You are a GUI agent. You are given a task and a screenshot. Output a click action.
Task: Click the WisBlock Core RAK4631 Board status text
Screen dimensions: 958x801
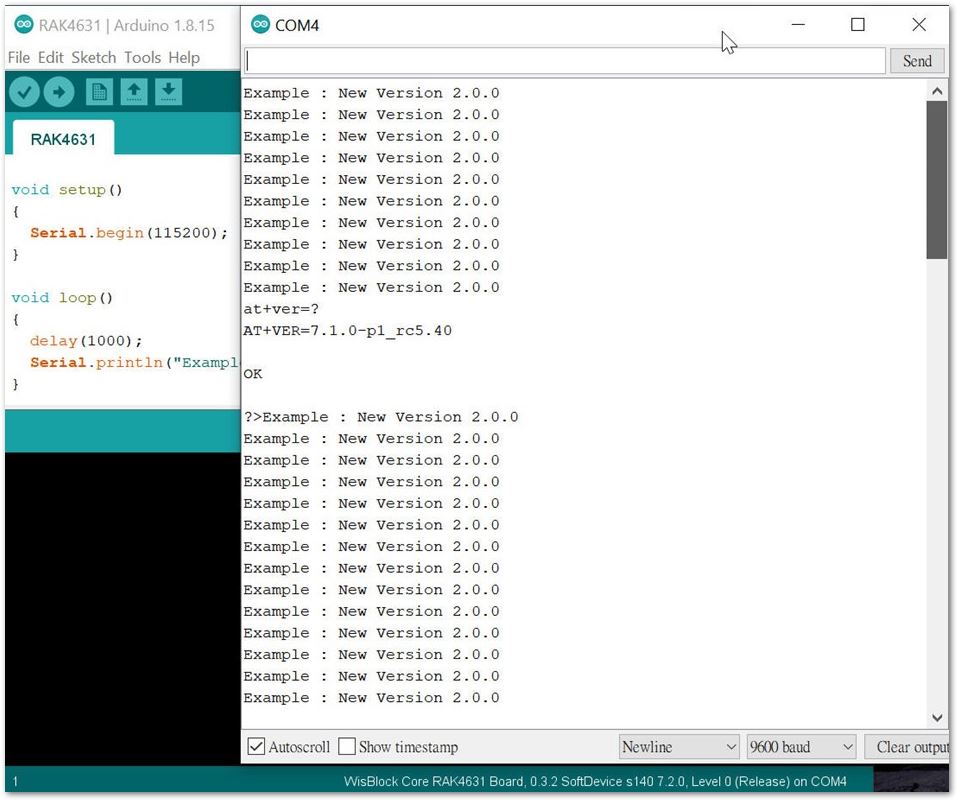pos(595,781)
